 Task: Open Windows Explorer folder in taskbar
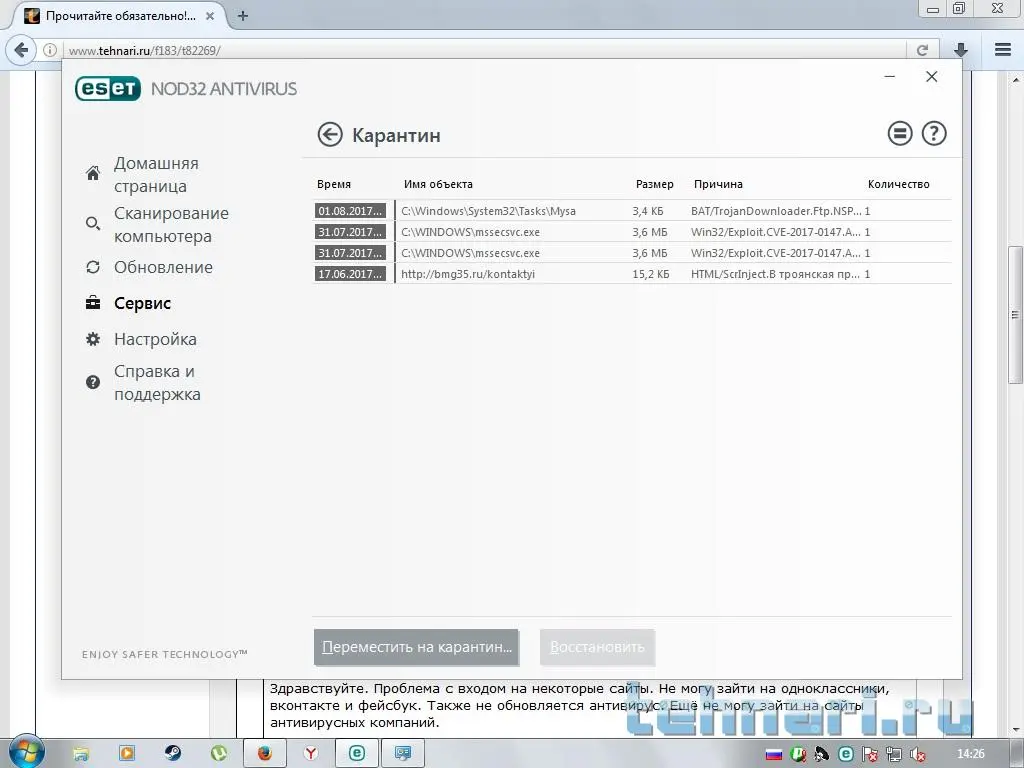click(81, 754)
